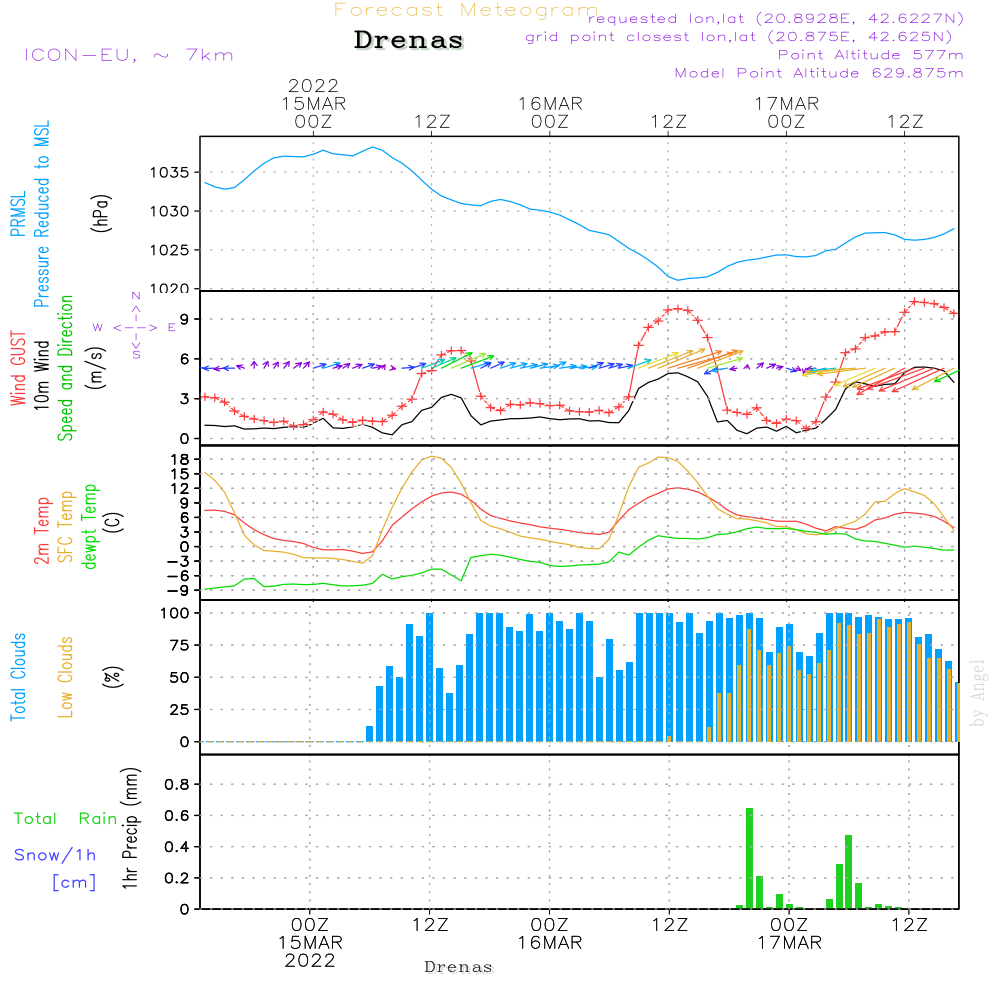Click the bottom '17MAR' date label
1000x1000 pixels.
coord(790,943)
